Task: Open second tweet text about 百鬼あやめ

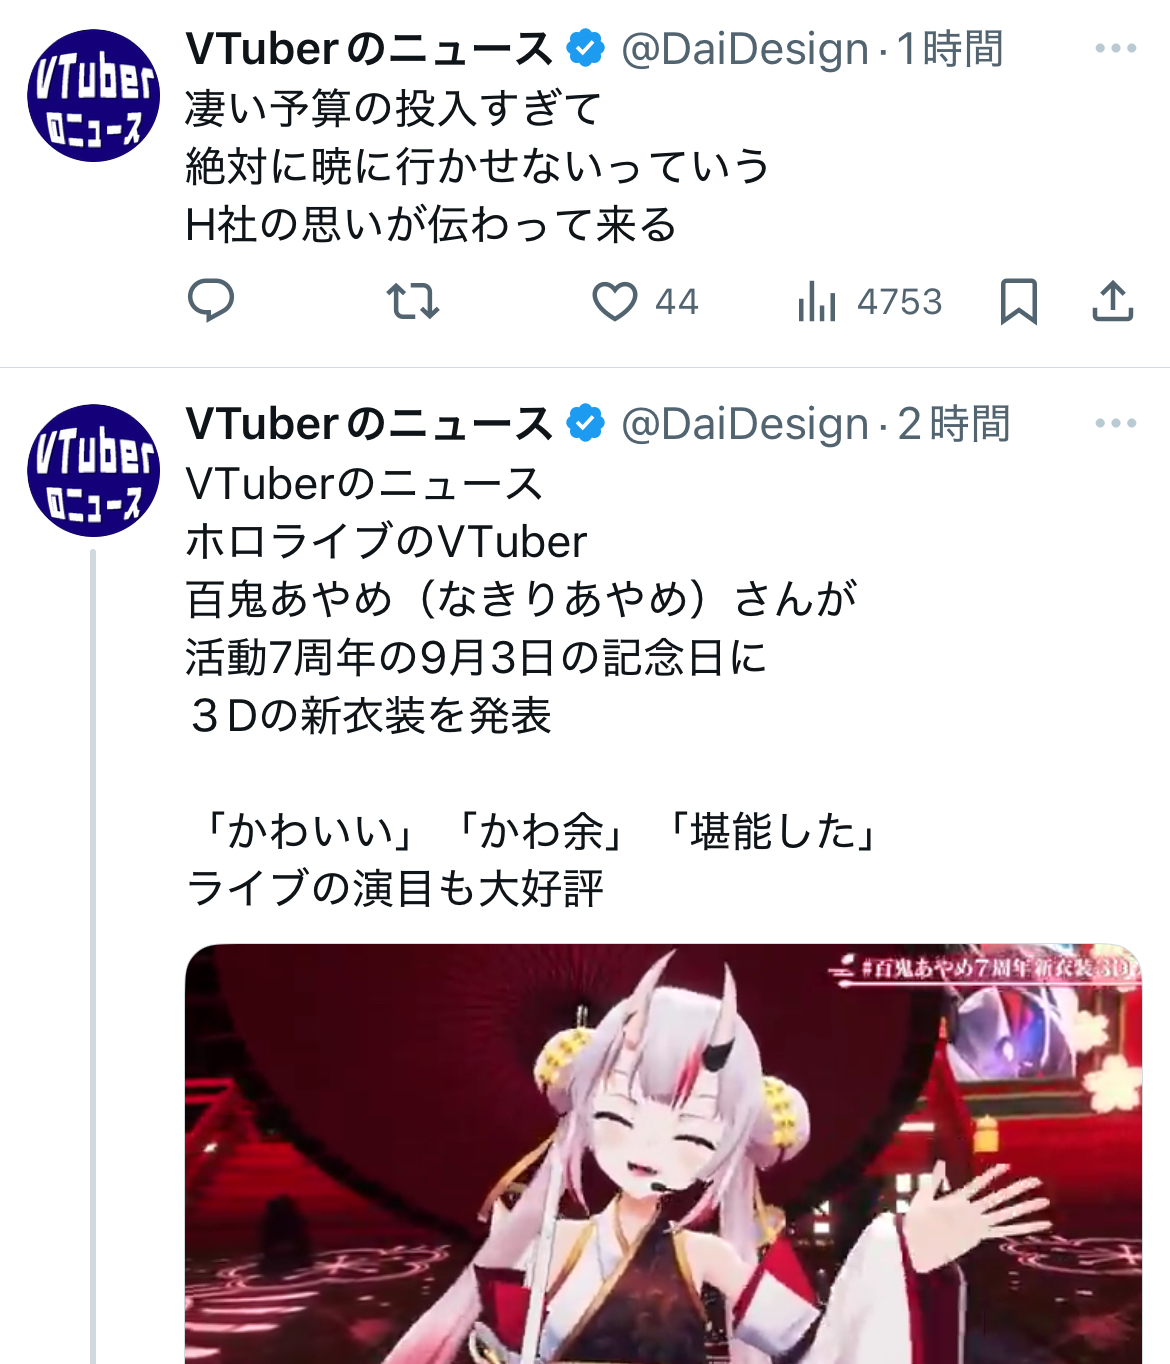Action: [x=534, y=686]
